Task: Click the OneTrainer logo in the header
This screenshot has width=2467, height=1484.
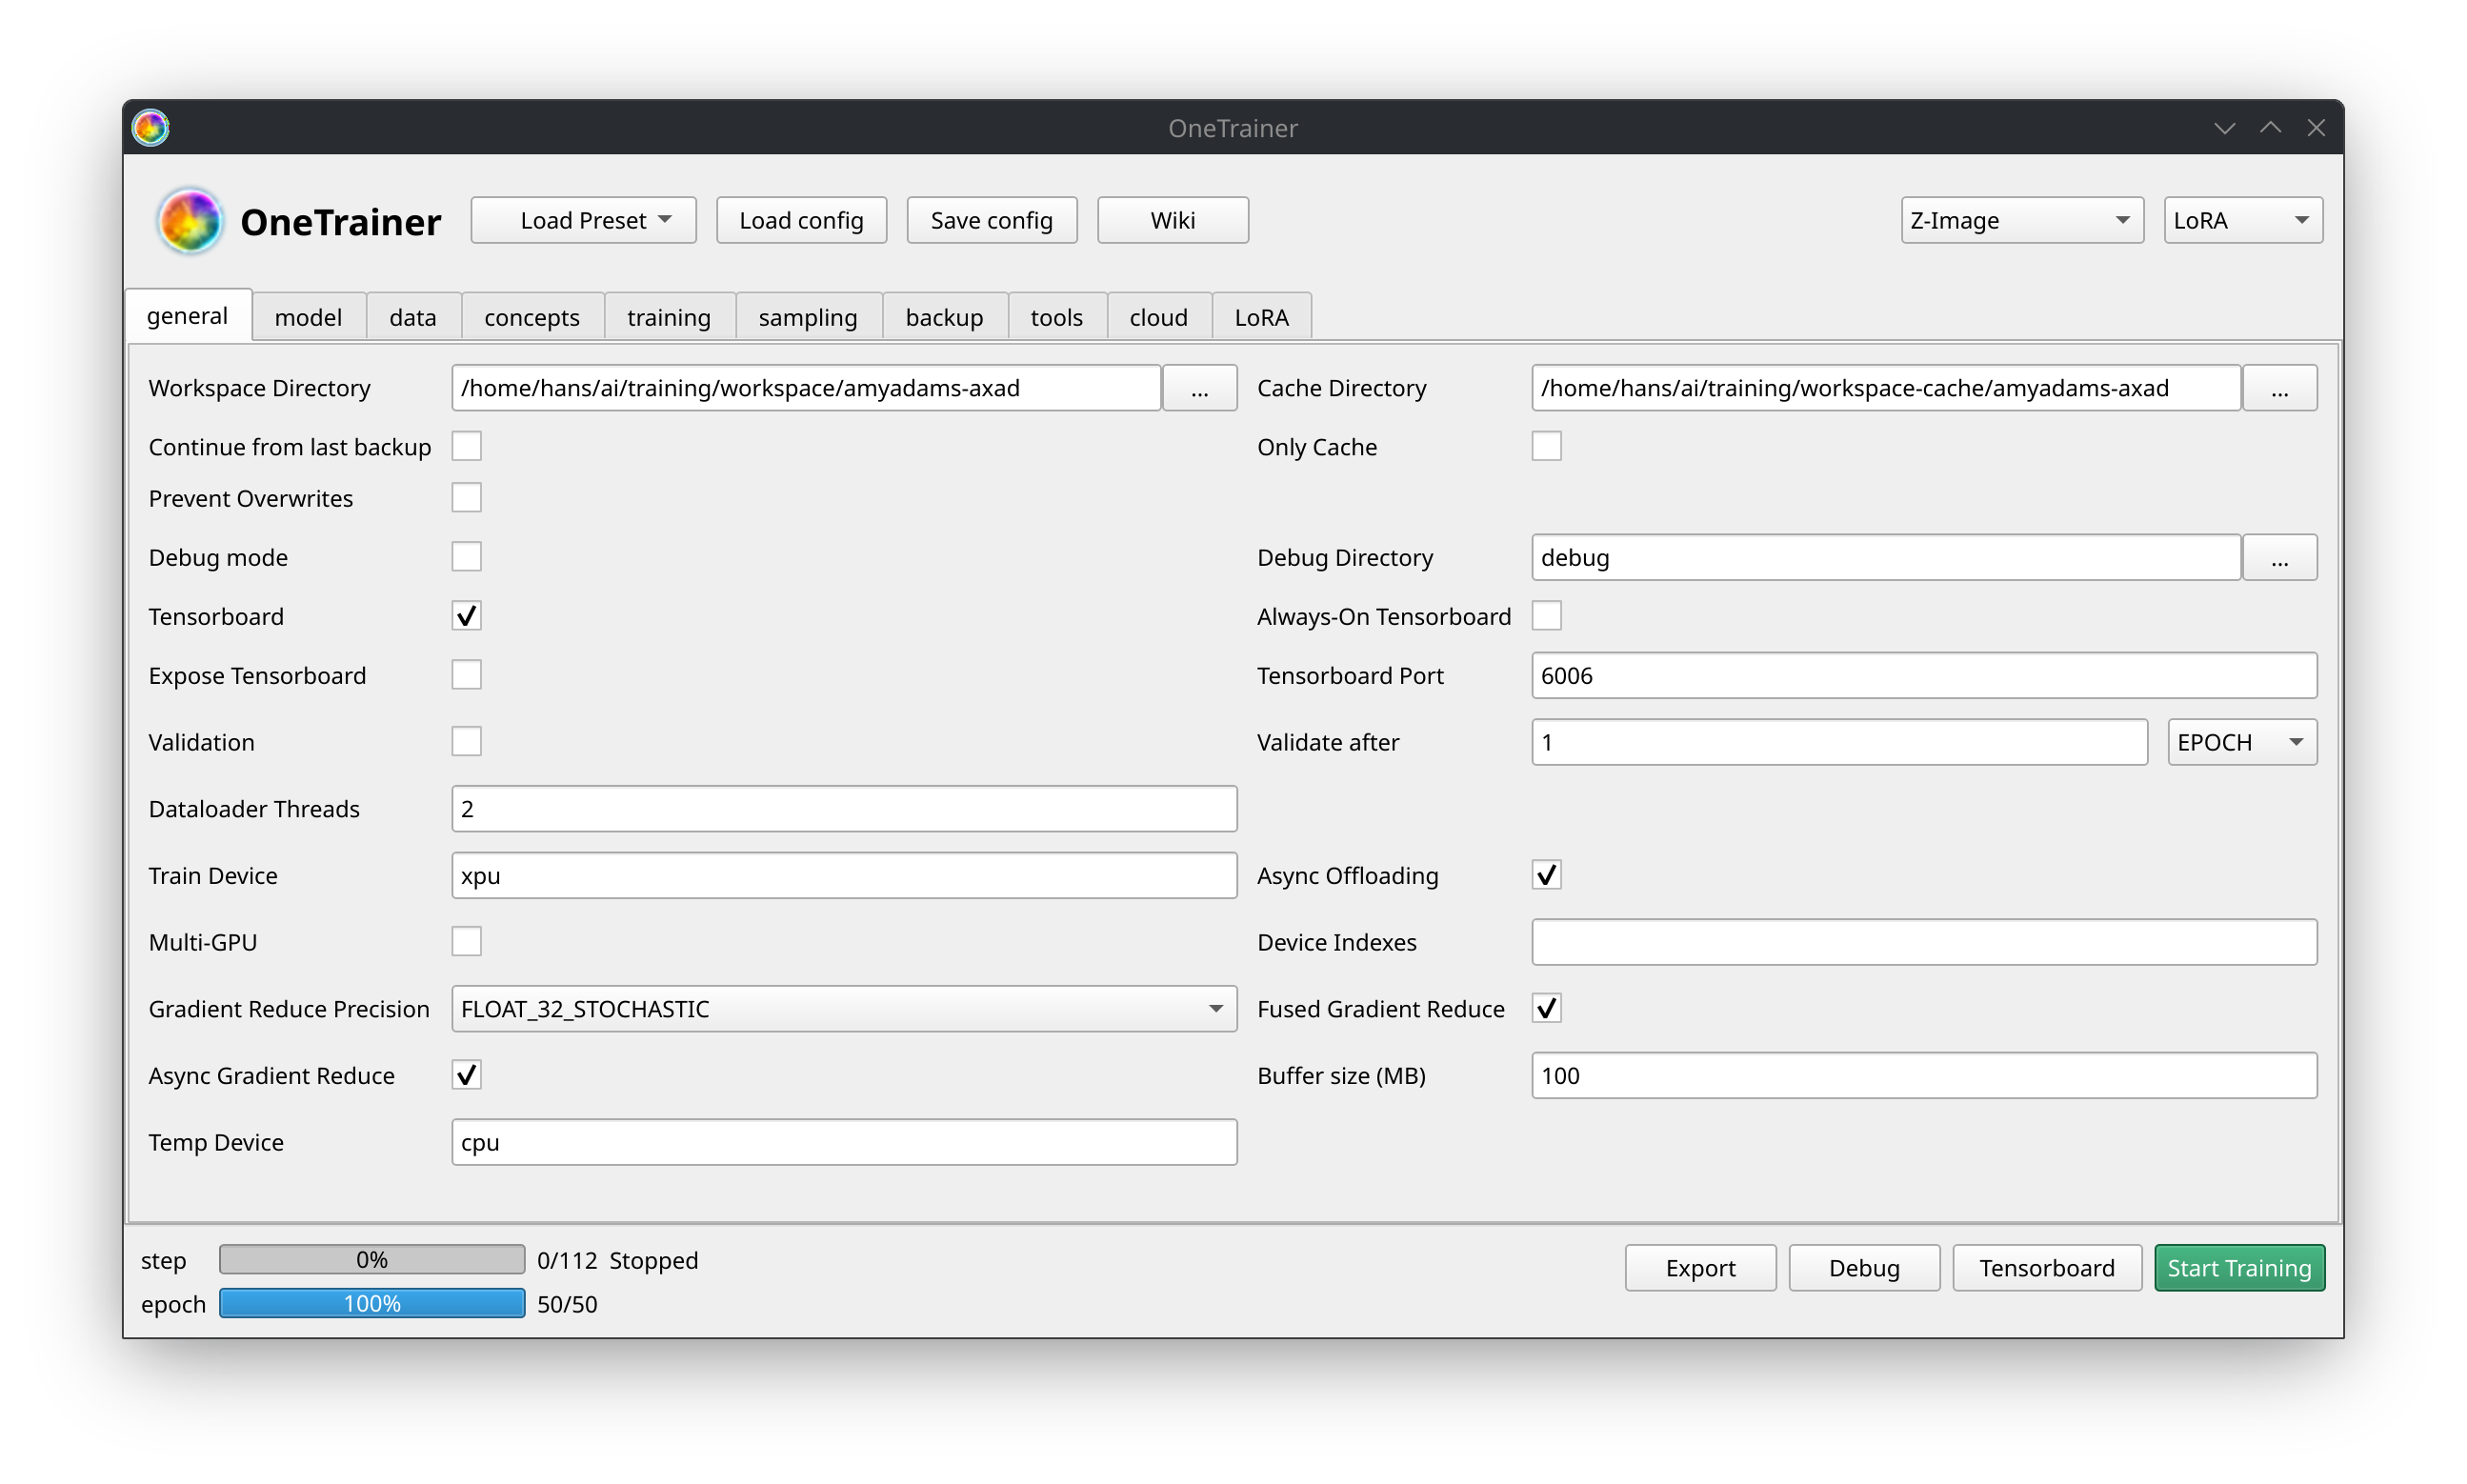Action: [x=189, y=221]
